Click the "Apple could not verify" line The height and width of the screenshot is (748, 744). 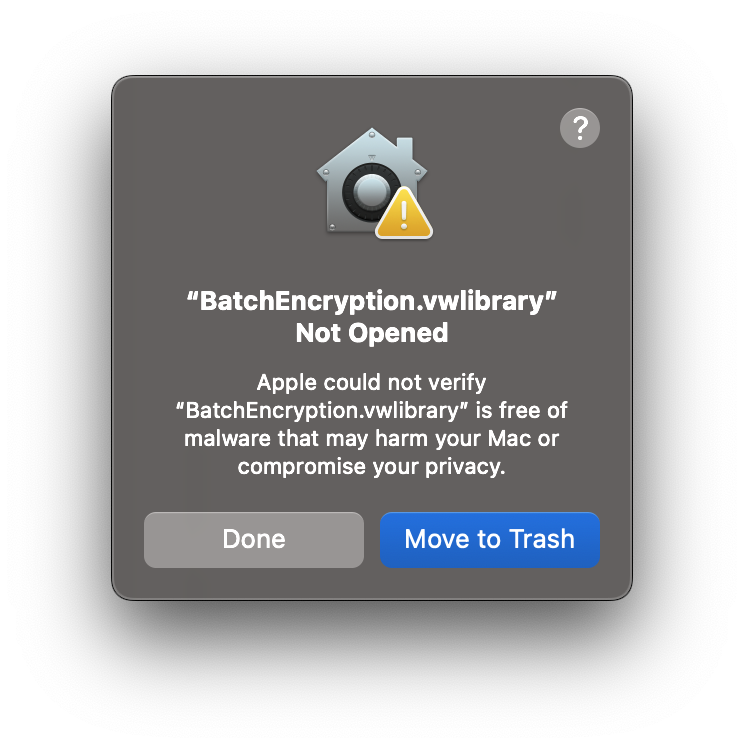[x=372, y=383]
